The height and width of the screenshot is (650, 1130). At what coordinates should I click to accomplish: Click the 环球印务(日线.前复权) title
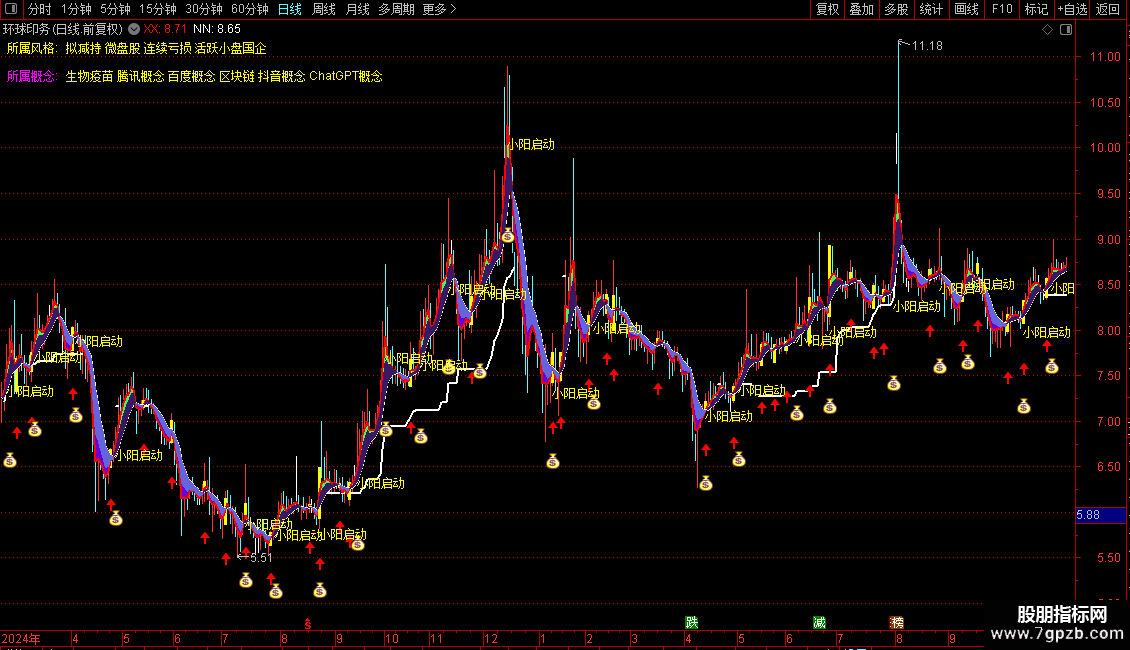(x=63, y=29)
